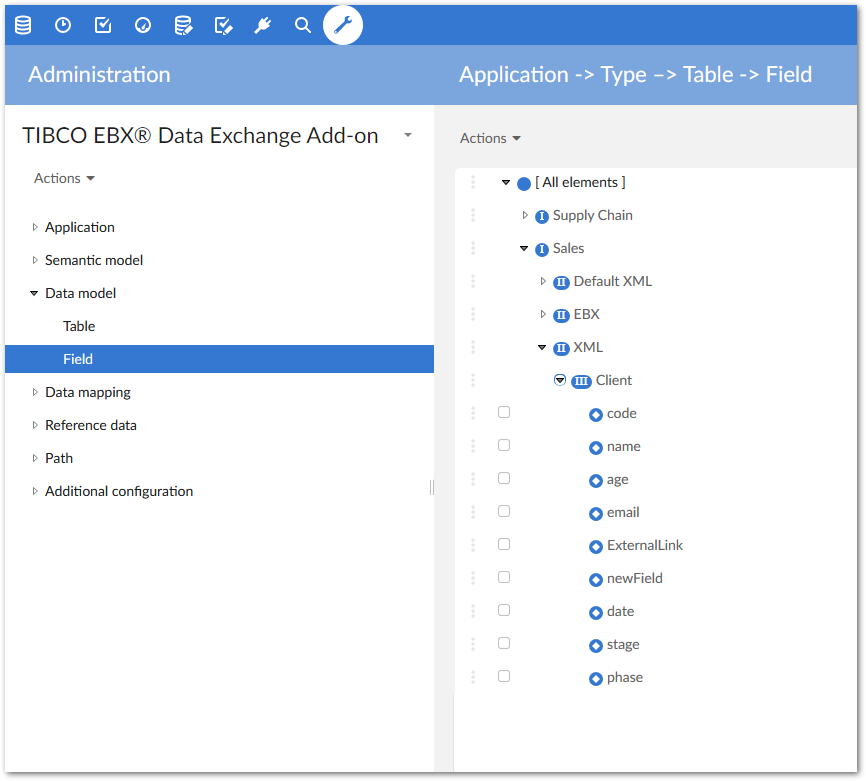Select the wrench Administration icon
This screenshot has width=866, height=781.
pyautogui.click(x=343, y=25)
